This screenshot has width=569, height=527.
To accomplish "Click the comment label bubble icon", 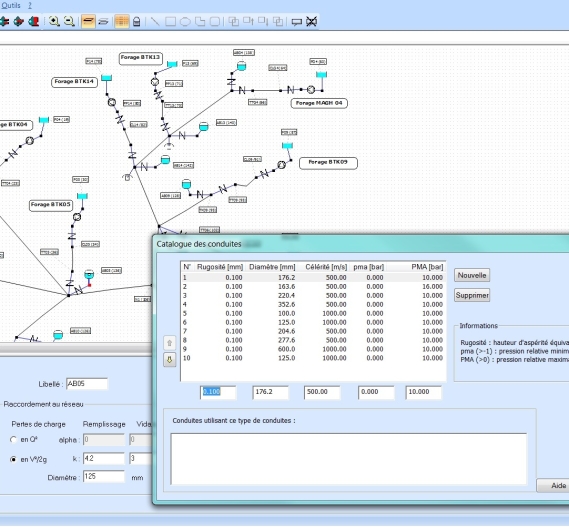I will coord(296,22).
